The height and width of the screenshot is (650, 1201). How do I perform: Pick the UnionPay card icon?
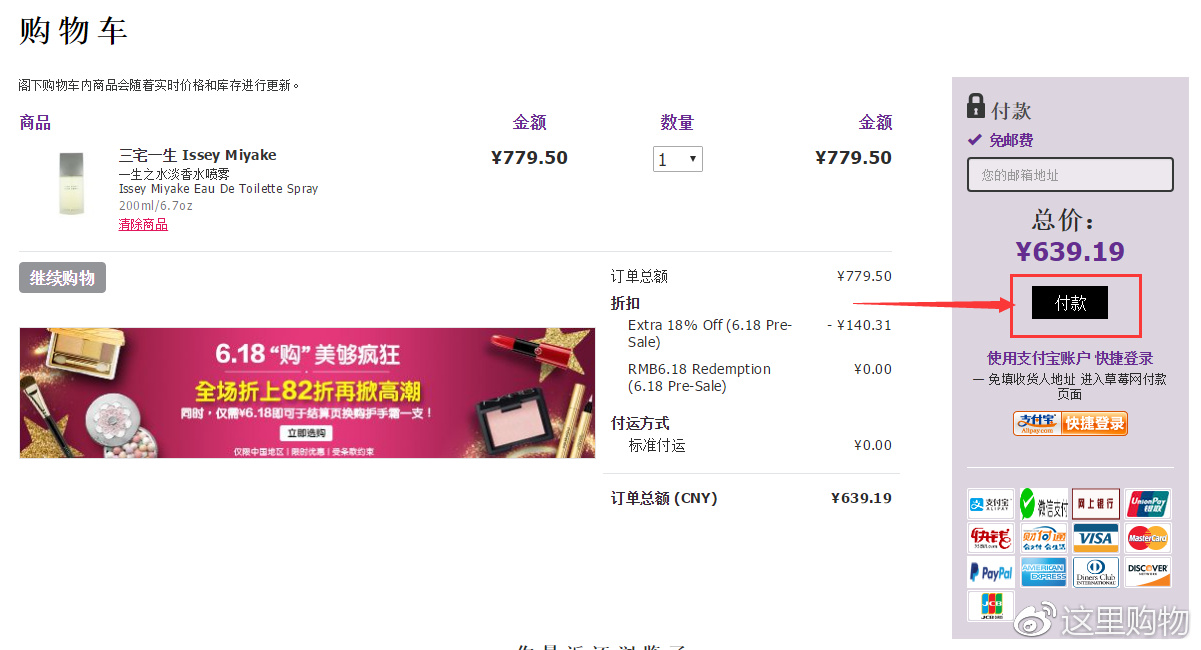click(x=1148, y=504)
